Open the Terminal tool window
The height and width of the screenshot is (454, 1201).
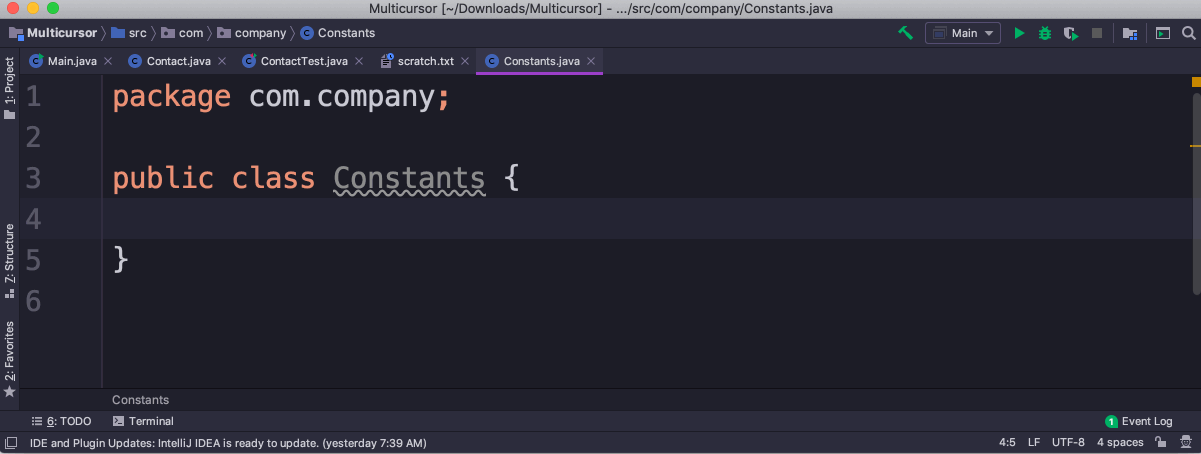point(143,421)
